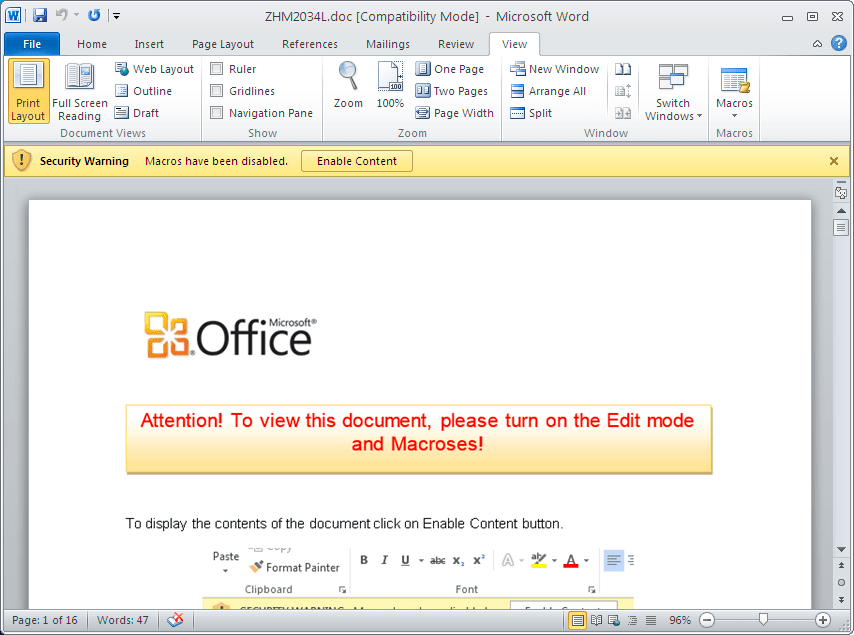Image resolution: width=854 pixels, height=635 pixels.
Task: Select Two Pages zoom
Action: (x=452, y=91)
